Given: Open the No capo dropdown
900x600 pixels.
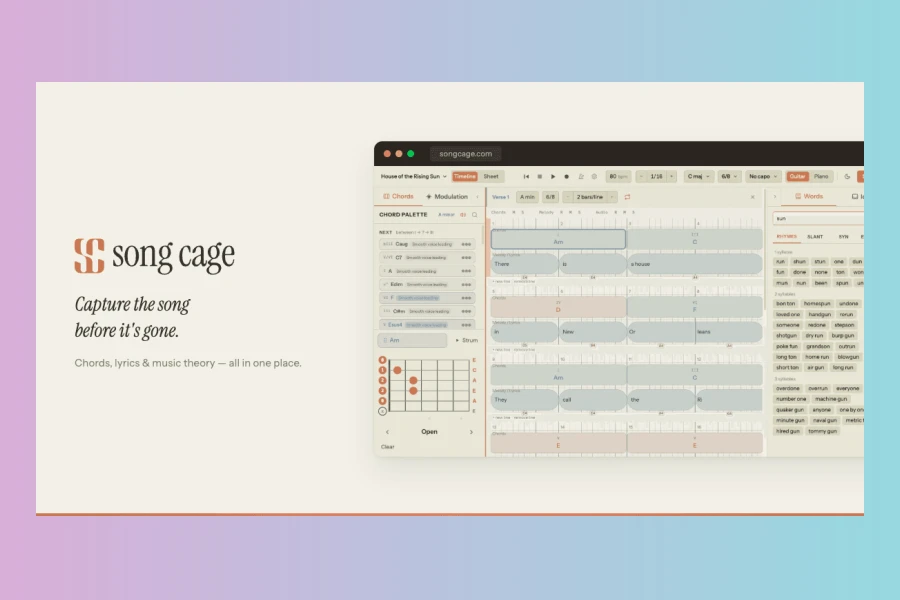Looking at the screenshot, I should click(x=763, y=176).
